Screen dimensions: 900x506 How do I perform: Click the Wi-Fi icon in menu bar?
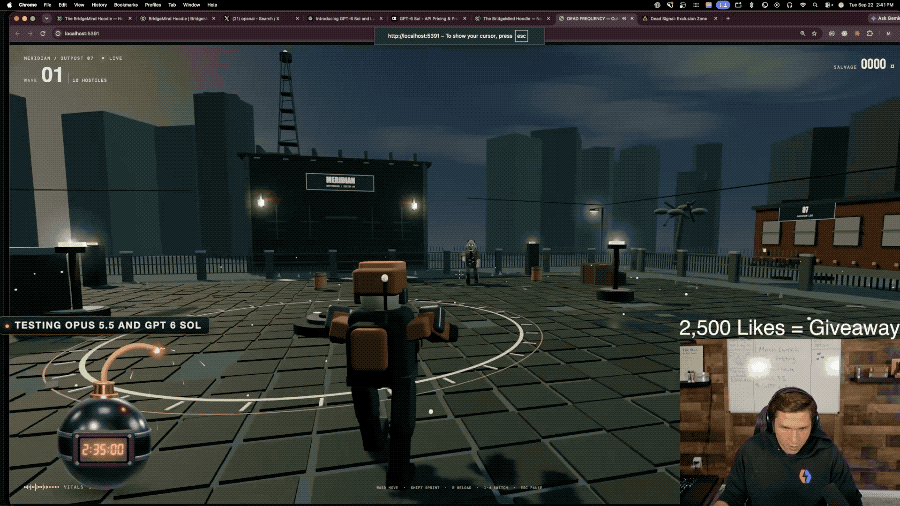(x=802, y=5)
